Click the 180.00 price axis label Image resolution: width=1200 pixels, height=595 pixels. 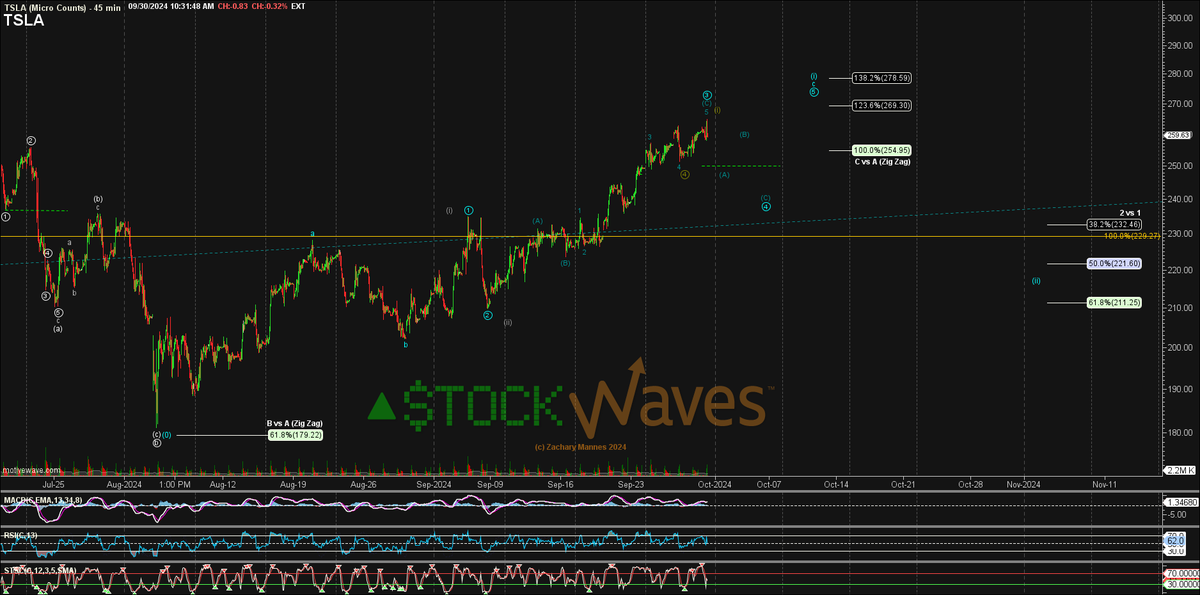[x=1179, y=433]
